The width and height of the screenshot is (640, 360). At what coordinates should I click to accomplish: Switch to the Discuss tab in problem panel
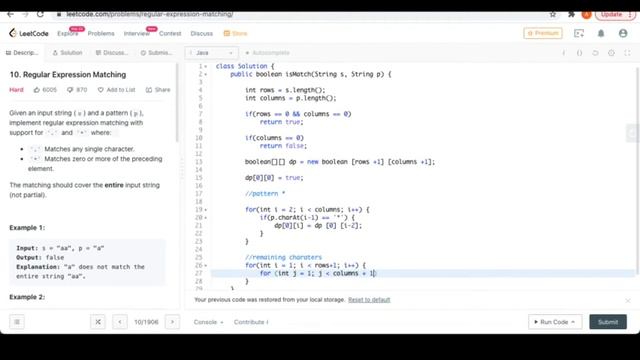click(x=111, y=53)
